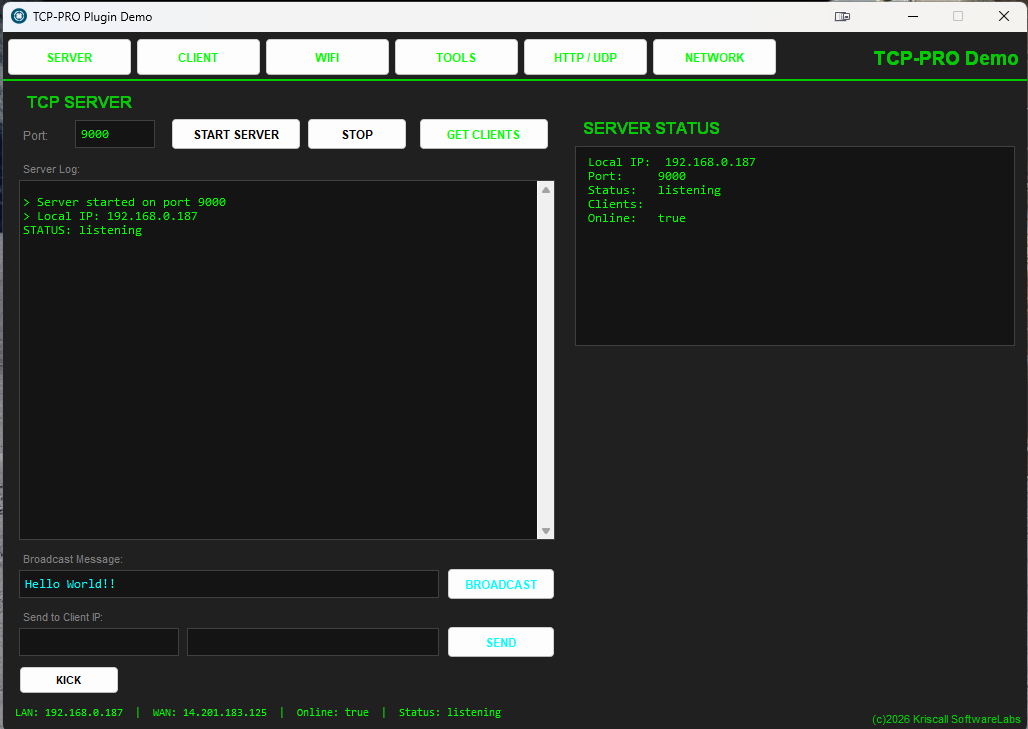Click the compact overlay icon in title bar
The height and width of the screenshot is (729, 1028).
point(843,16)
